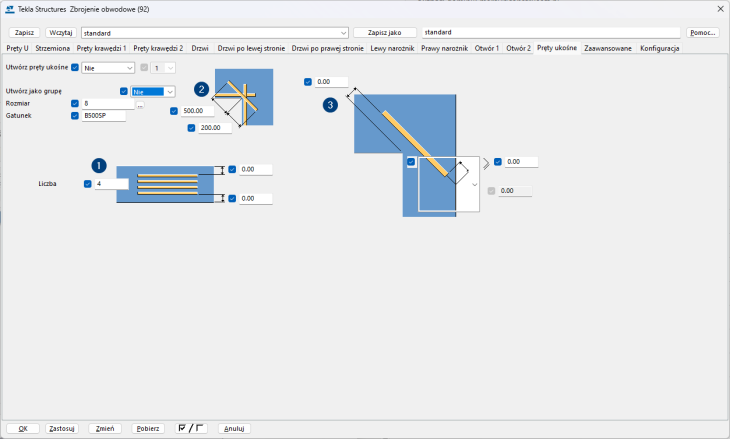Click the 0.00 field above diagram 3
The image size is (730, 439).
[331, 82]
